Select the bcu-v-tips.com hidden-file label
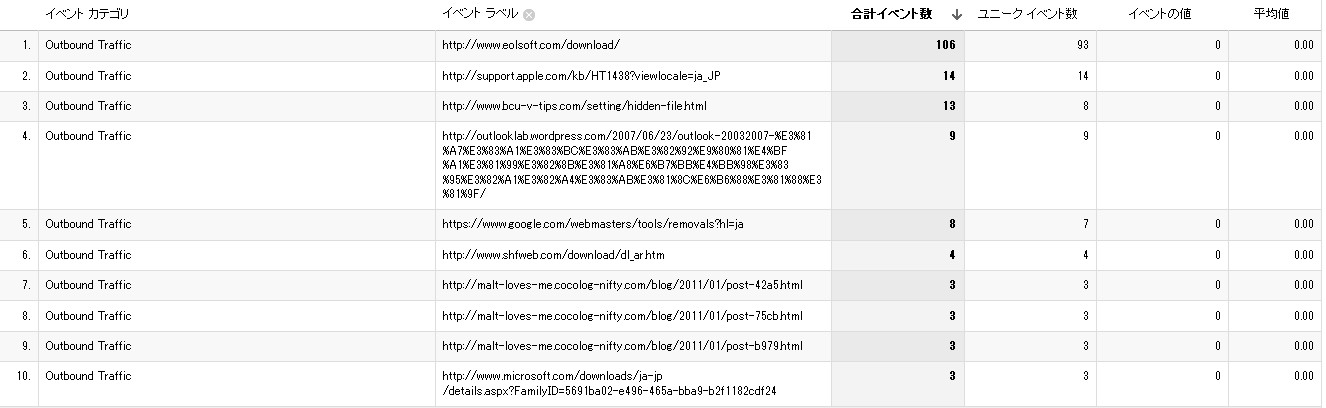Image resolution: width=1326 pixels, height=408 pixels. 575,106
